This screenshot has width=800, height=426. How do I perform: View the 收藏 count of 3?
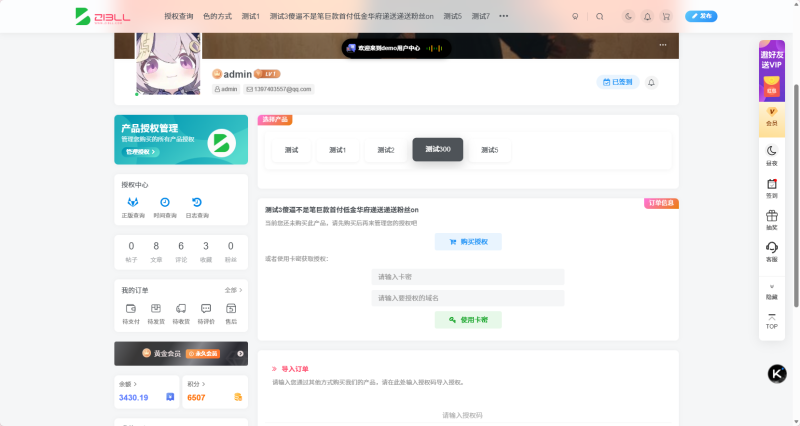coord(206,252)
